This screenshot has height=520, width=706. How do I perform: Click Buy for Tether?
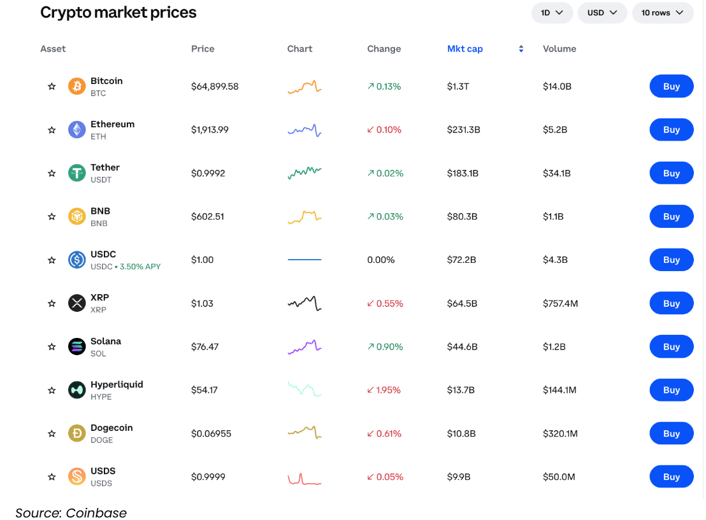click(671, 173)
